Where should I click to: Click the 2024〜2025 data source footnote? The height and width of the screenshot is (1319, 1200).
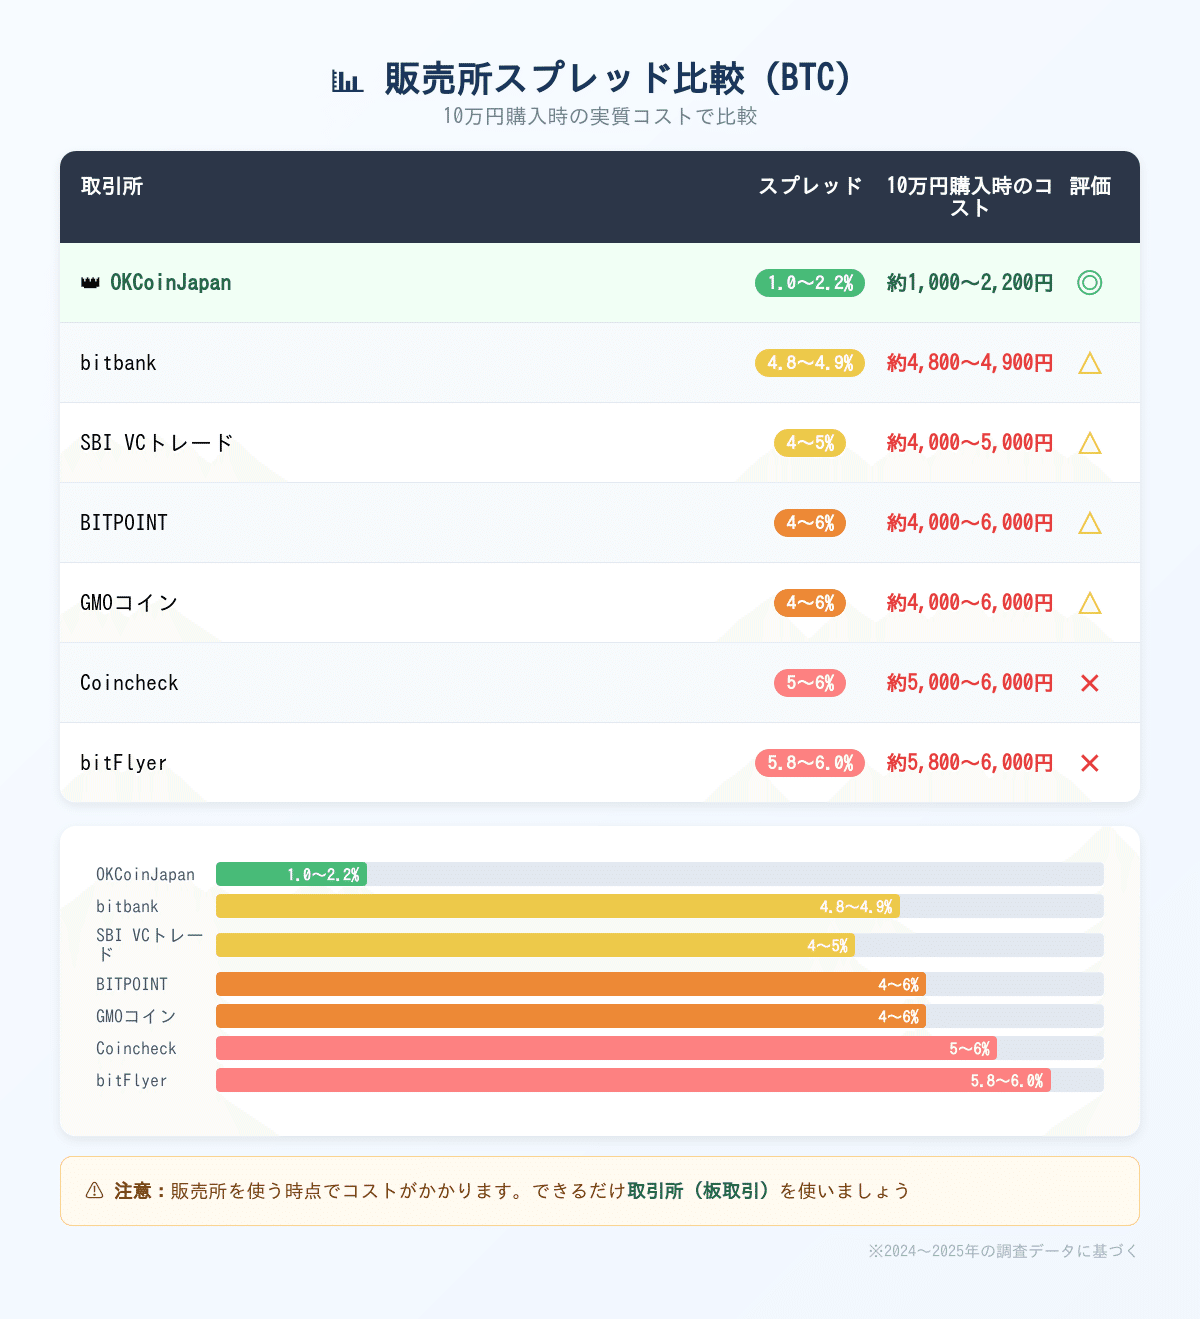(x=1003, y=1249)
